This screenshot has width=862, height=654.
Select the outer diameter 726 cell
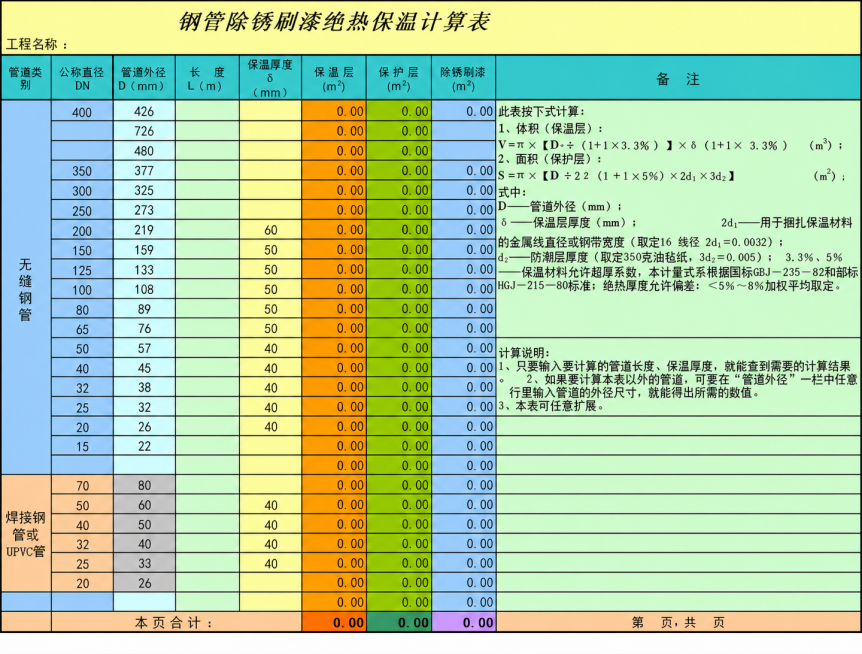click(144, 131)
